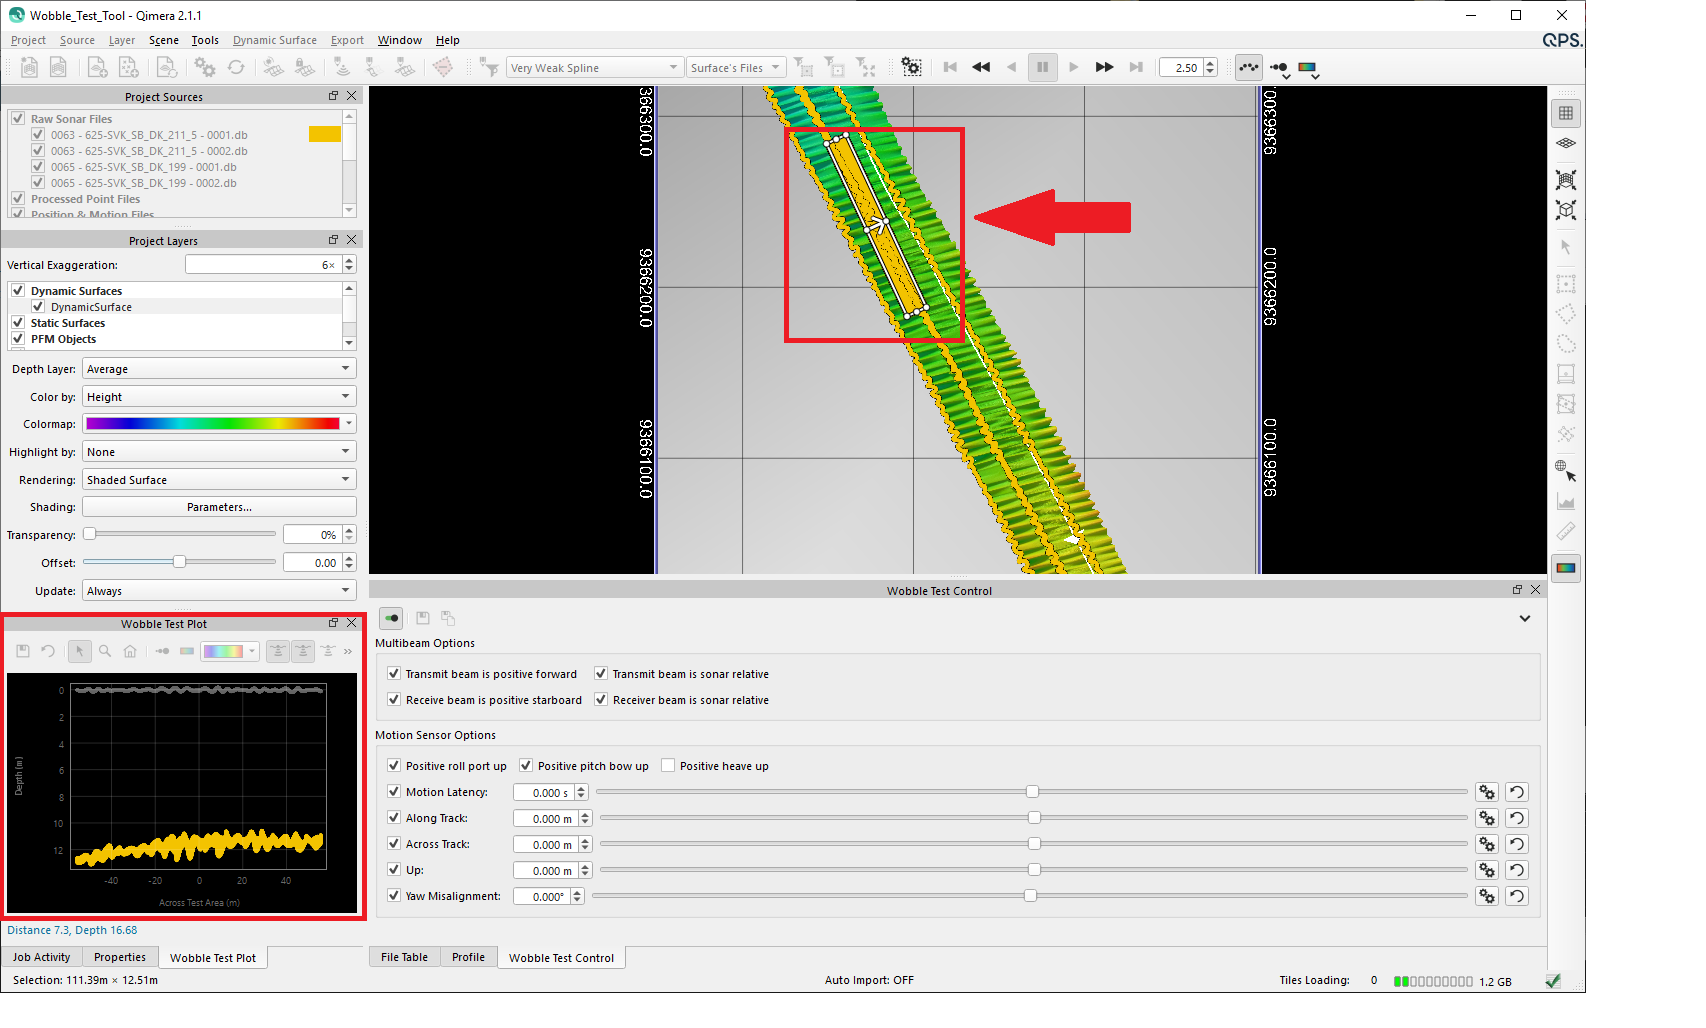The height and width of the screenshot is (1028, 1706).
Task: Open the Color by Height dropdown
Action: point(218,396)
